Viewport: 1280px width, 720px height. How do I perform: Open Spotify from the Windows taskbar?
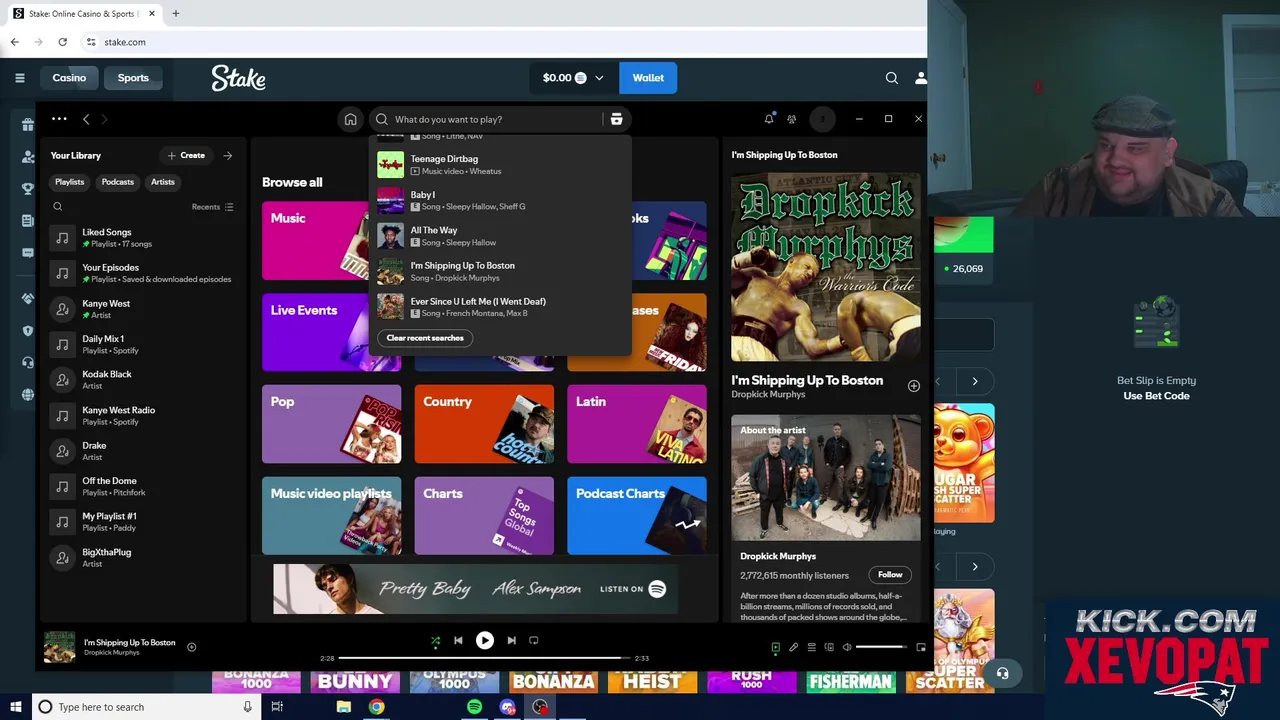click(x=474, y=707)
